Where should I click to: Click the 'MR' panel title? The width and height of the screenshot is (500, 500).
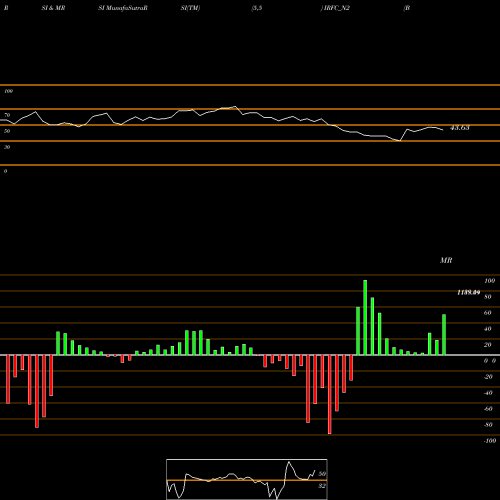click(x=446, y=260)
